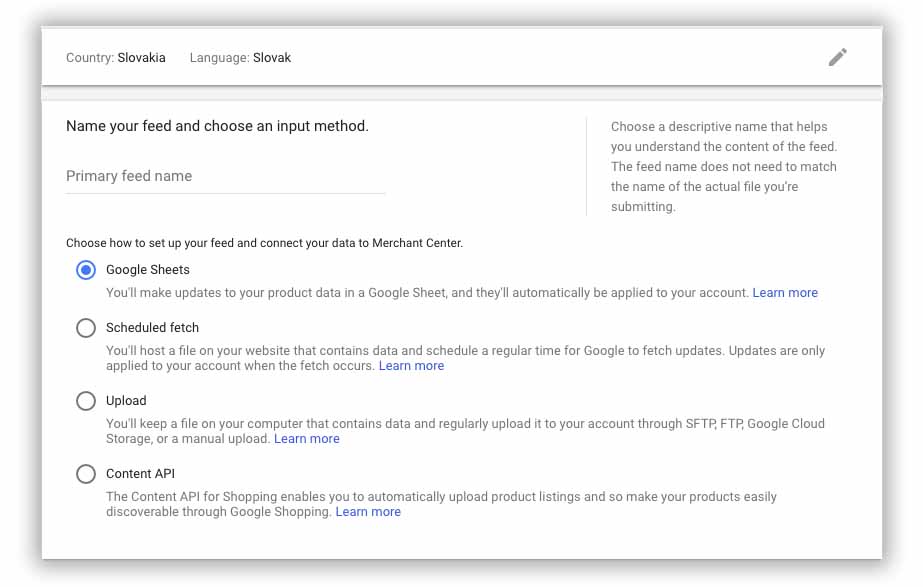The image size is (923, 587).
Task: Select the Google Sheets radio button
Action: (86, 270)
